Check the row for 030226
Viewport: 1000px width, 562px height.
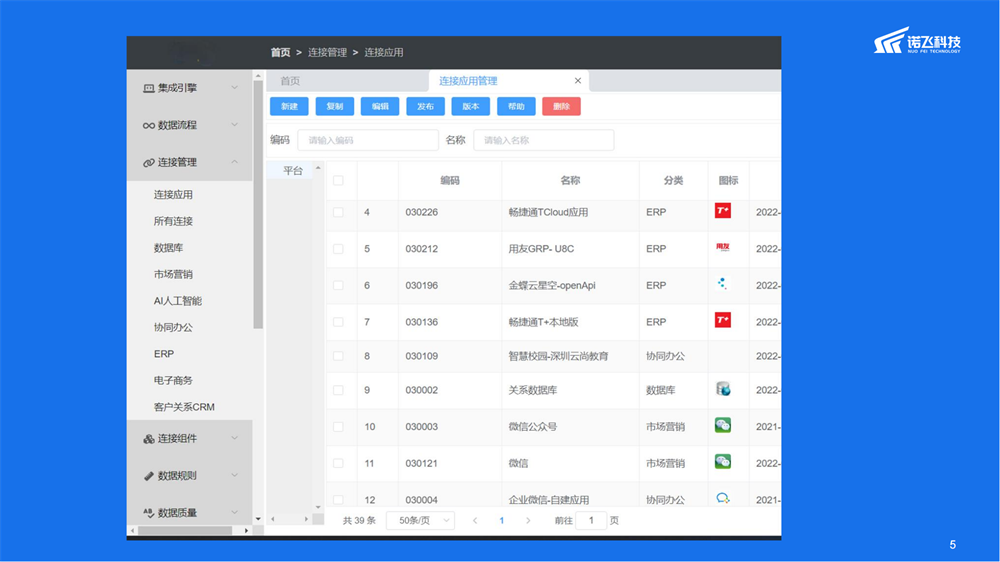point(338,212)
